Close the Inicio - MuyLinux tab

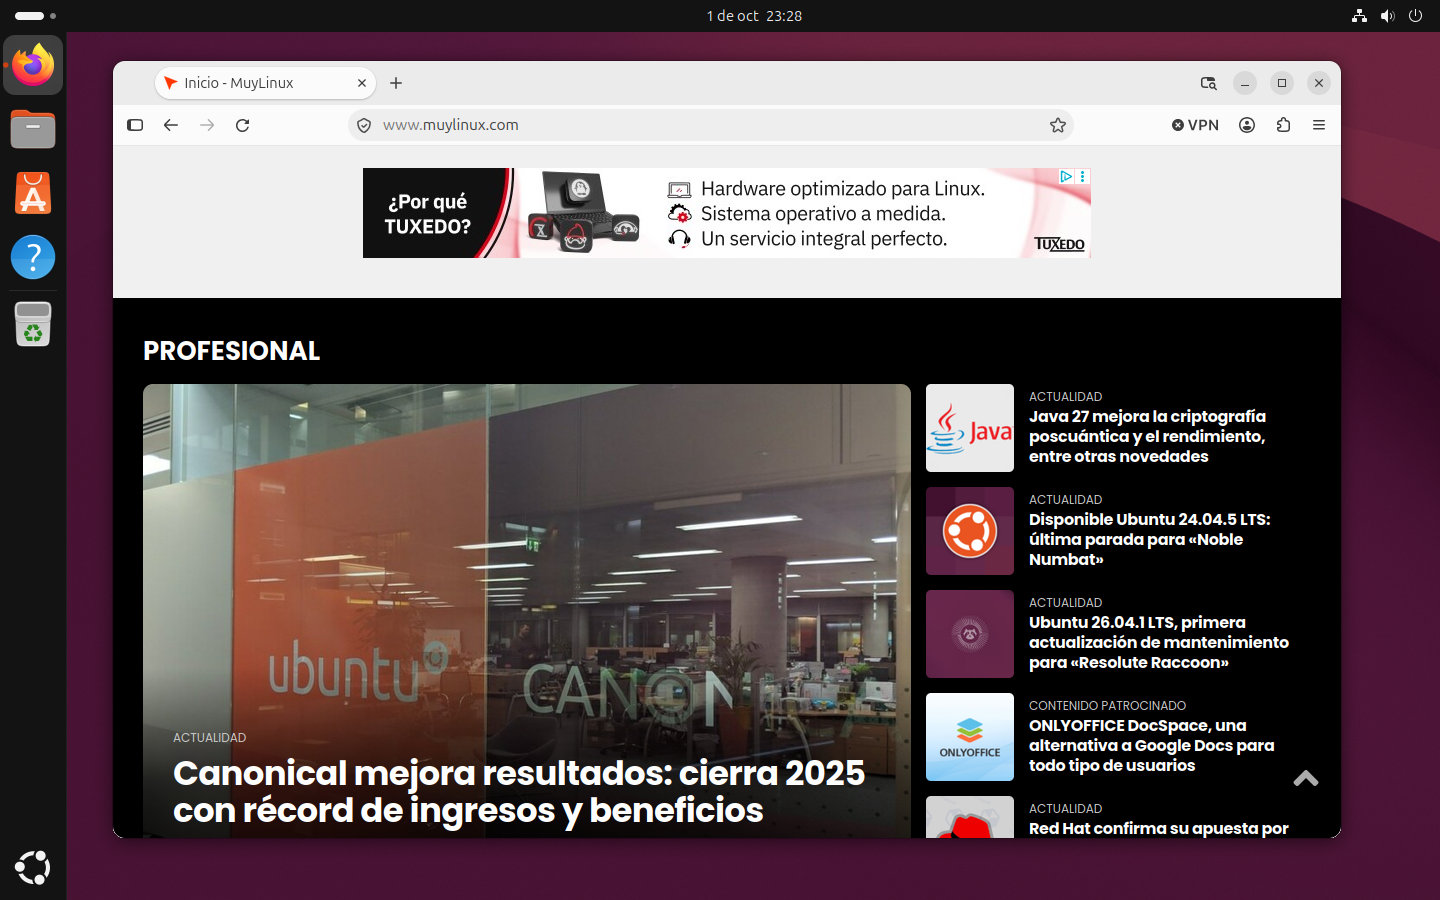tap(362, 83)
